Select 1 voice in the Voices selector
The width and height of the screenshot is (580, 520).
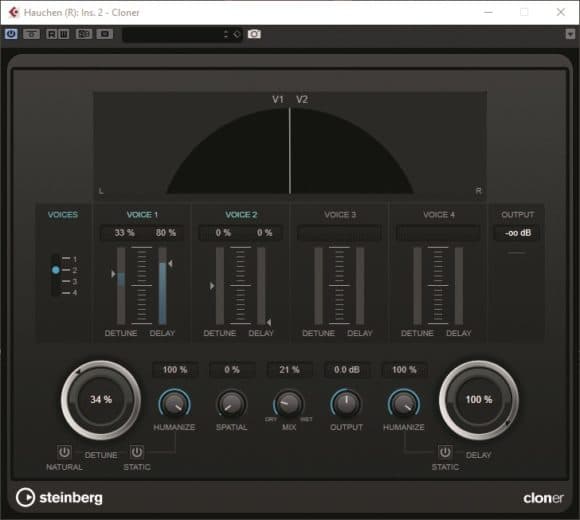coord(69,259)
